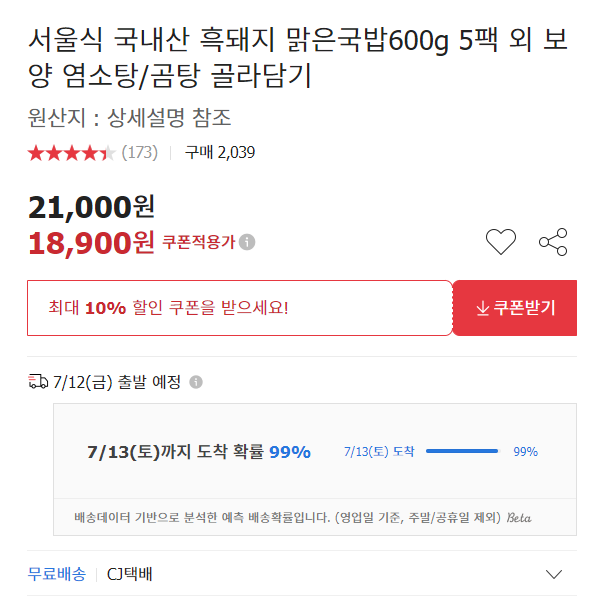
Task: Open the (173) review count link
Action: pyautogui.click(x=140, y=153)
